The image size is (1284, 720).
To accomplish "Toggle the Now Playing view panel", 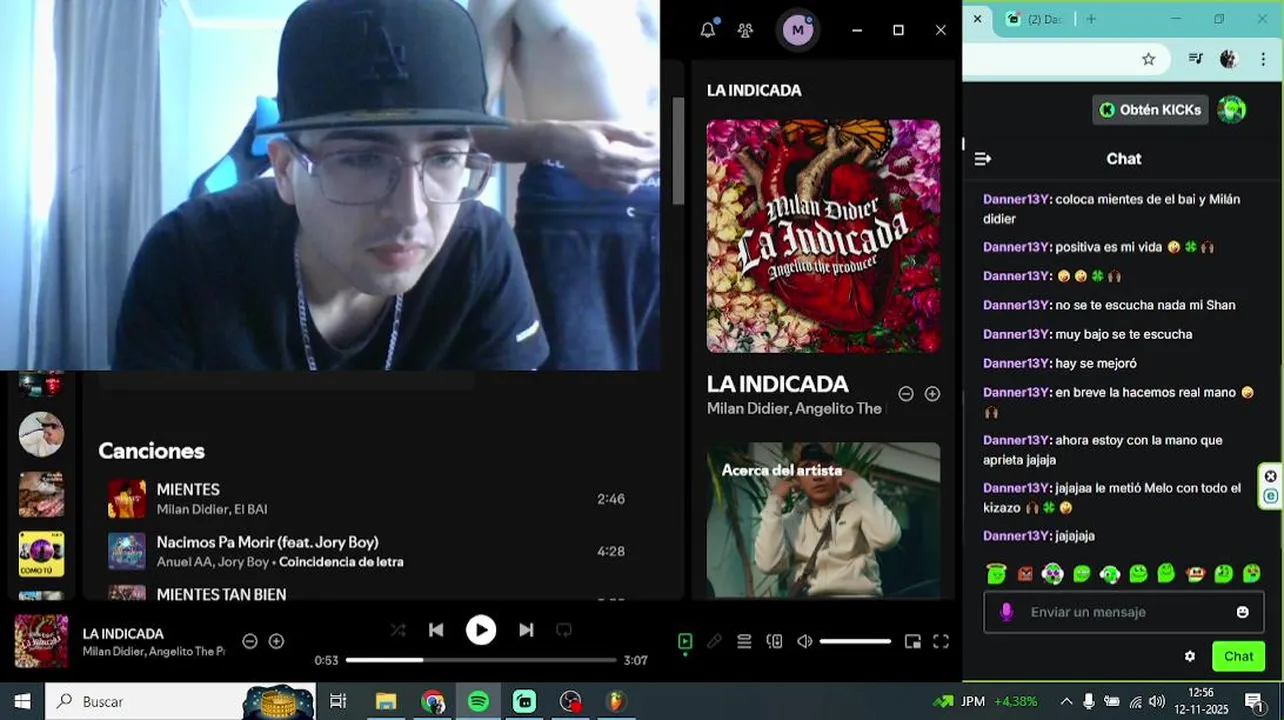I will tap(685, 641).
